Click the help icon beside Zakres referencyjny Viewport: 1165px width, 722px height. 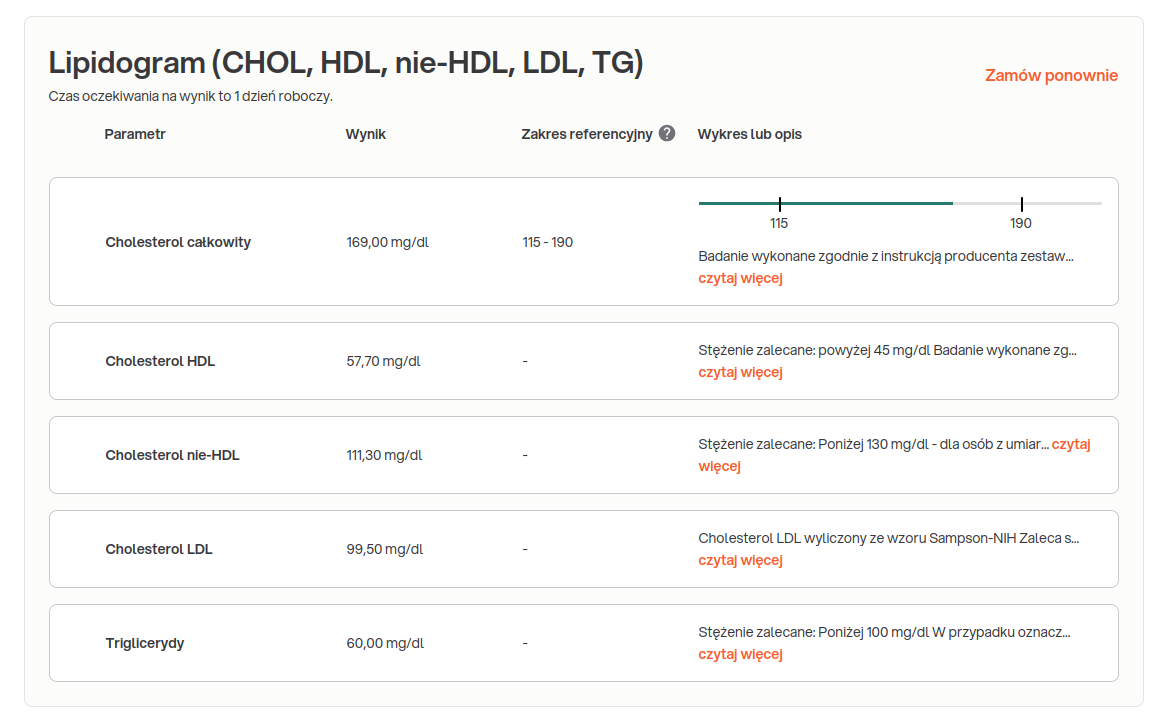pyautogui.click(x=667, y=134)
